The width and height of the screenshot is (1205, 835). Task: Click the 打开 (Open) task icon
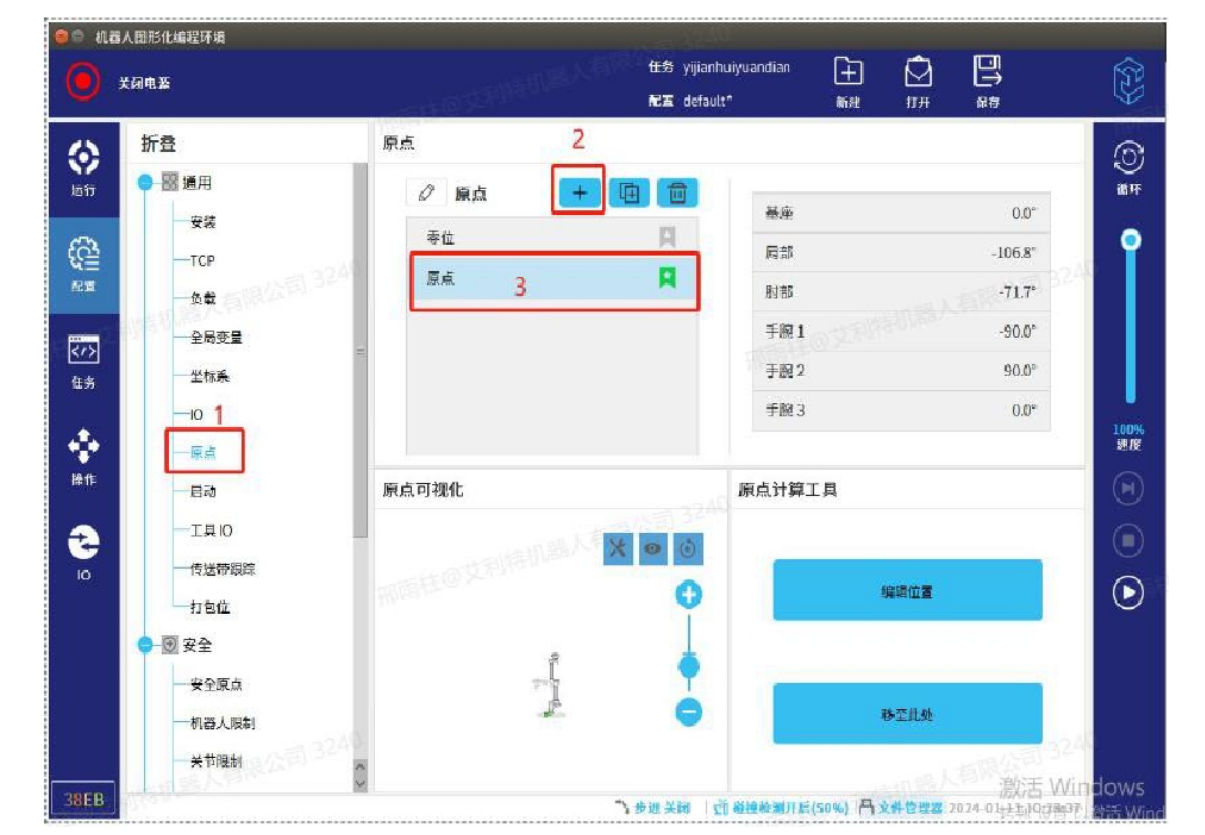918,74
